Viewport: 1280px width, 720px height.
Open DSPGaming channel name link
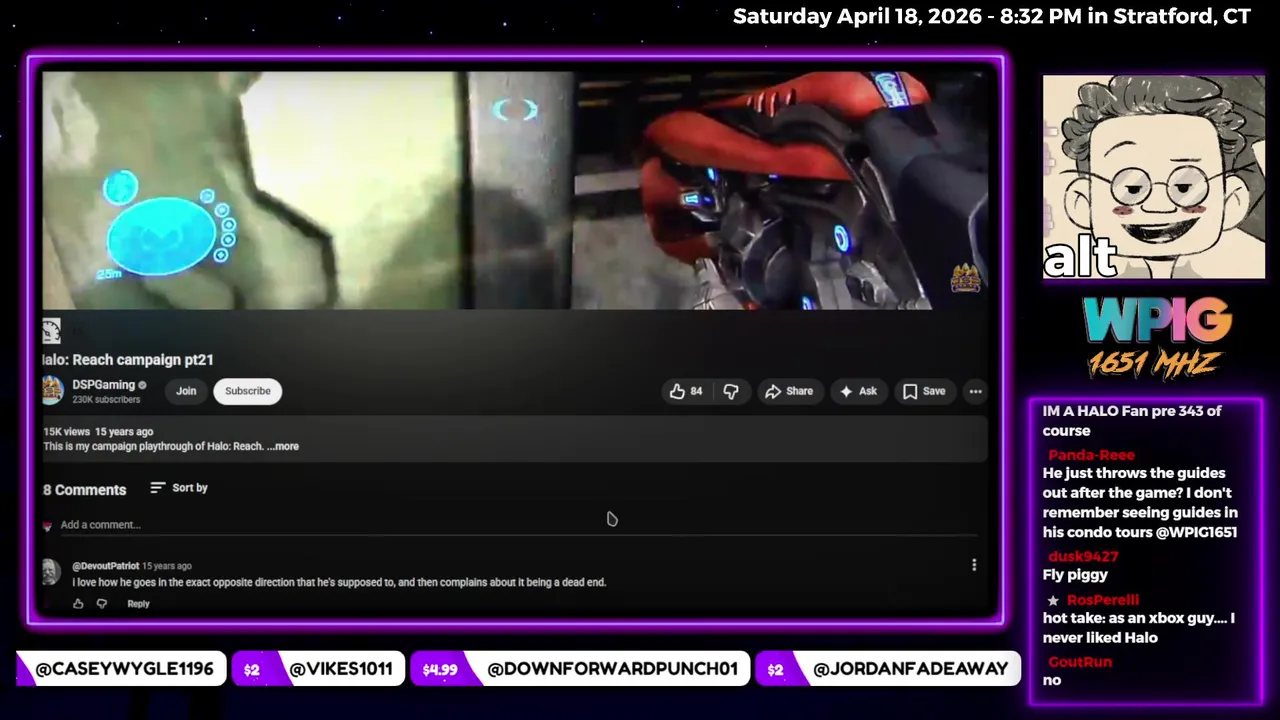click(103, 385)
